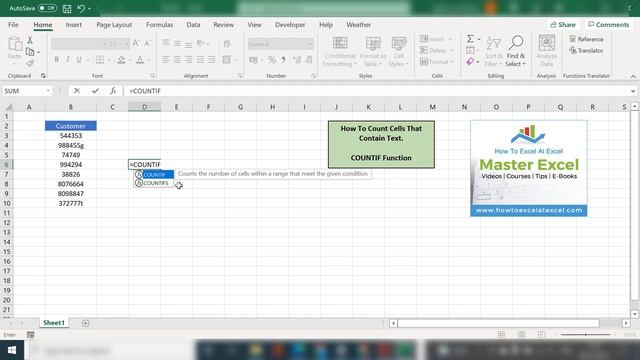Open Conditional Formatting menu

[x=340, y=52]
